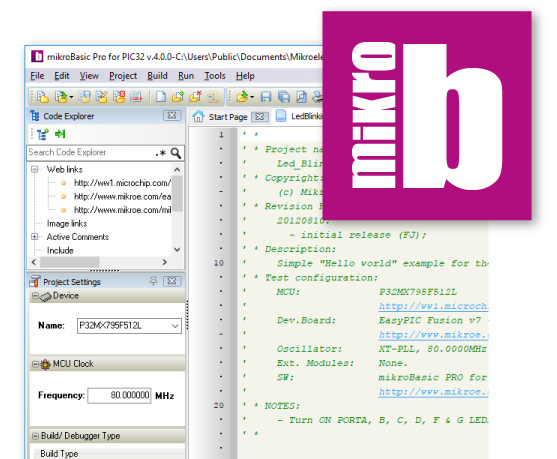
Task: Click the greyed import/exit toolbar icon
Action: tap(213, 97)
